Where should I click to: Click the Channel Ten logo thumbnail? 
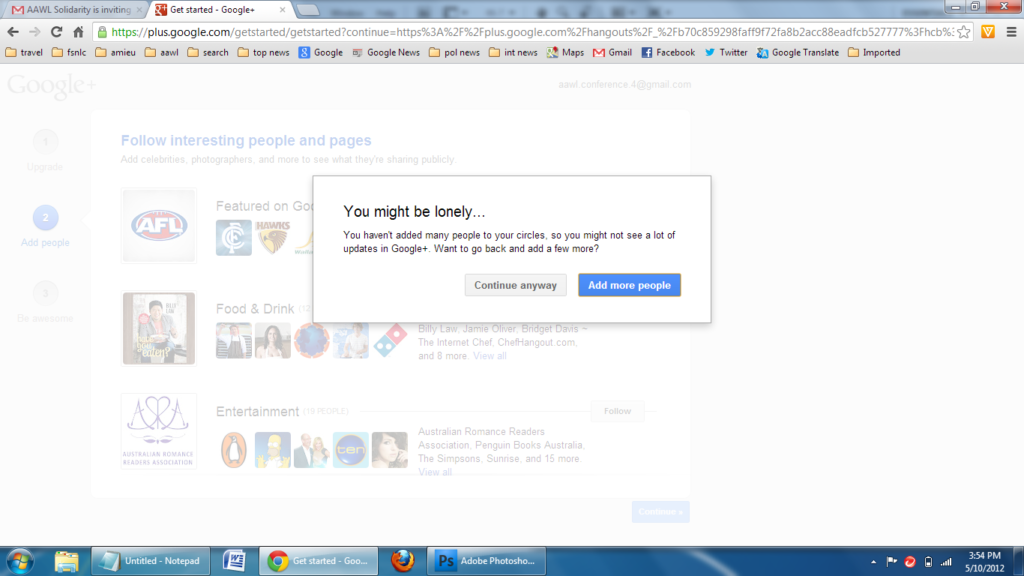click(x=351, y=450)
